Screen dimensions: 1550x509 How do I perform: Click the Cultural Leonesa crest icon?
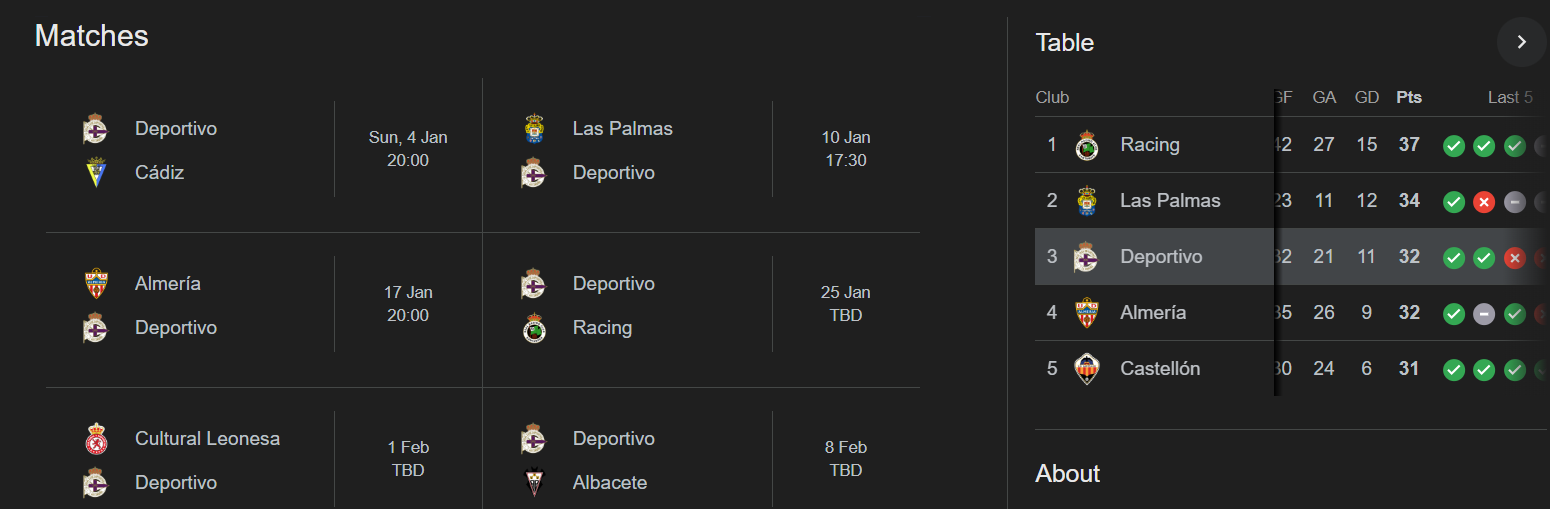(x=95, y=439)
